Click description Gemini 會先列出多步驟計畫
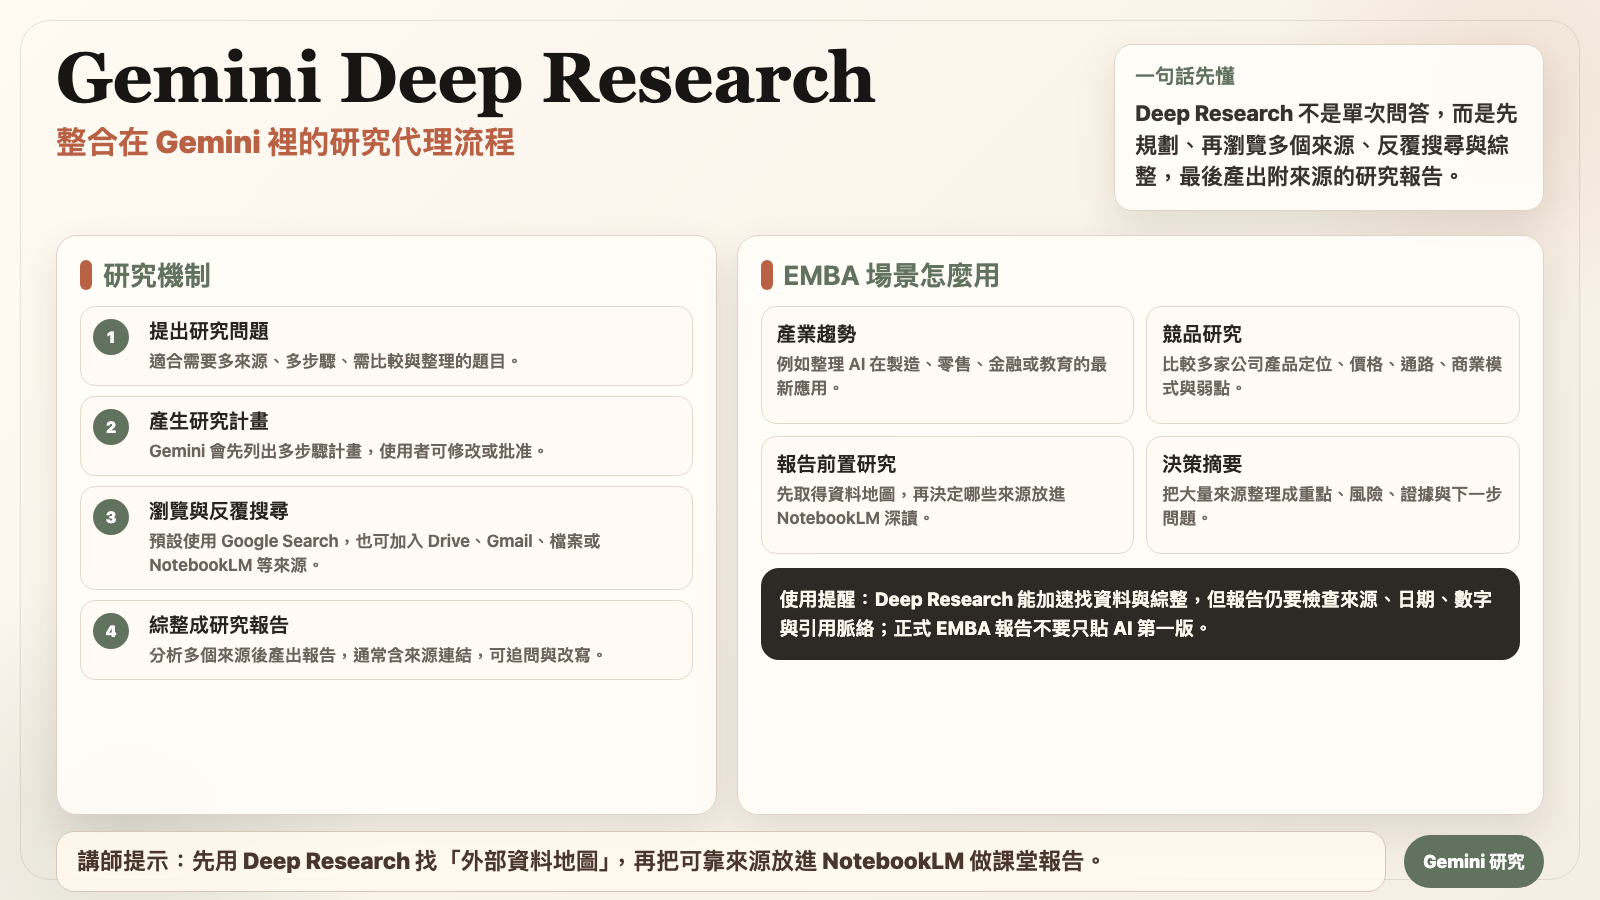This screenshot has height=900, width=1600. [347, 451]
